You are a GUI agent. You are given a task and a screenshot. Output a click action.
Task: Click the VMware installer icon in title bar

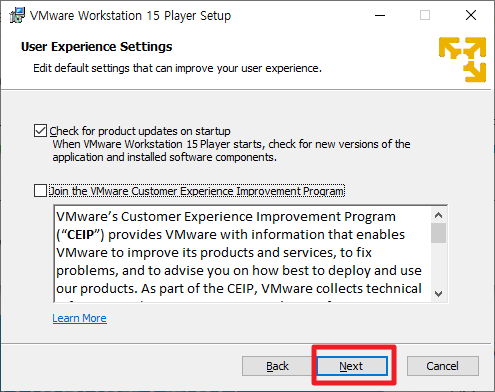(x=17, y=15)
